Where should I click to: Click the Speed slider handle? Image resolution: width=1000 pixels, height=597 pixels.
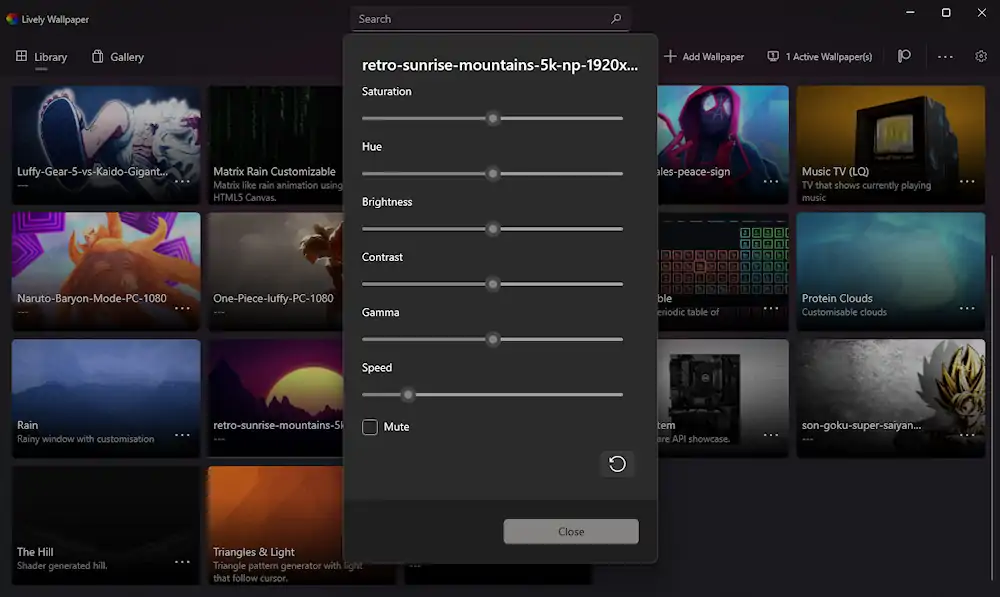(408, 395)
